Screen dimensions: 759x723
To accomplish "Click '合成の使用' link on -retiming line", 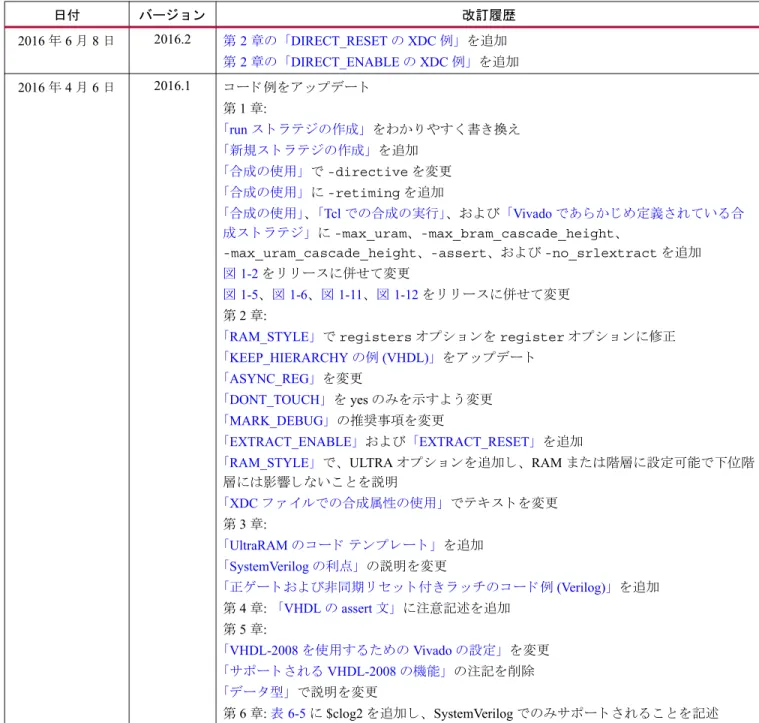I will (263, 193).
